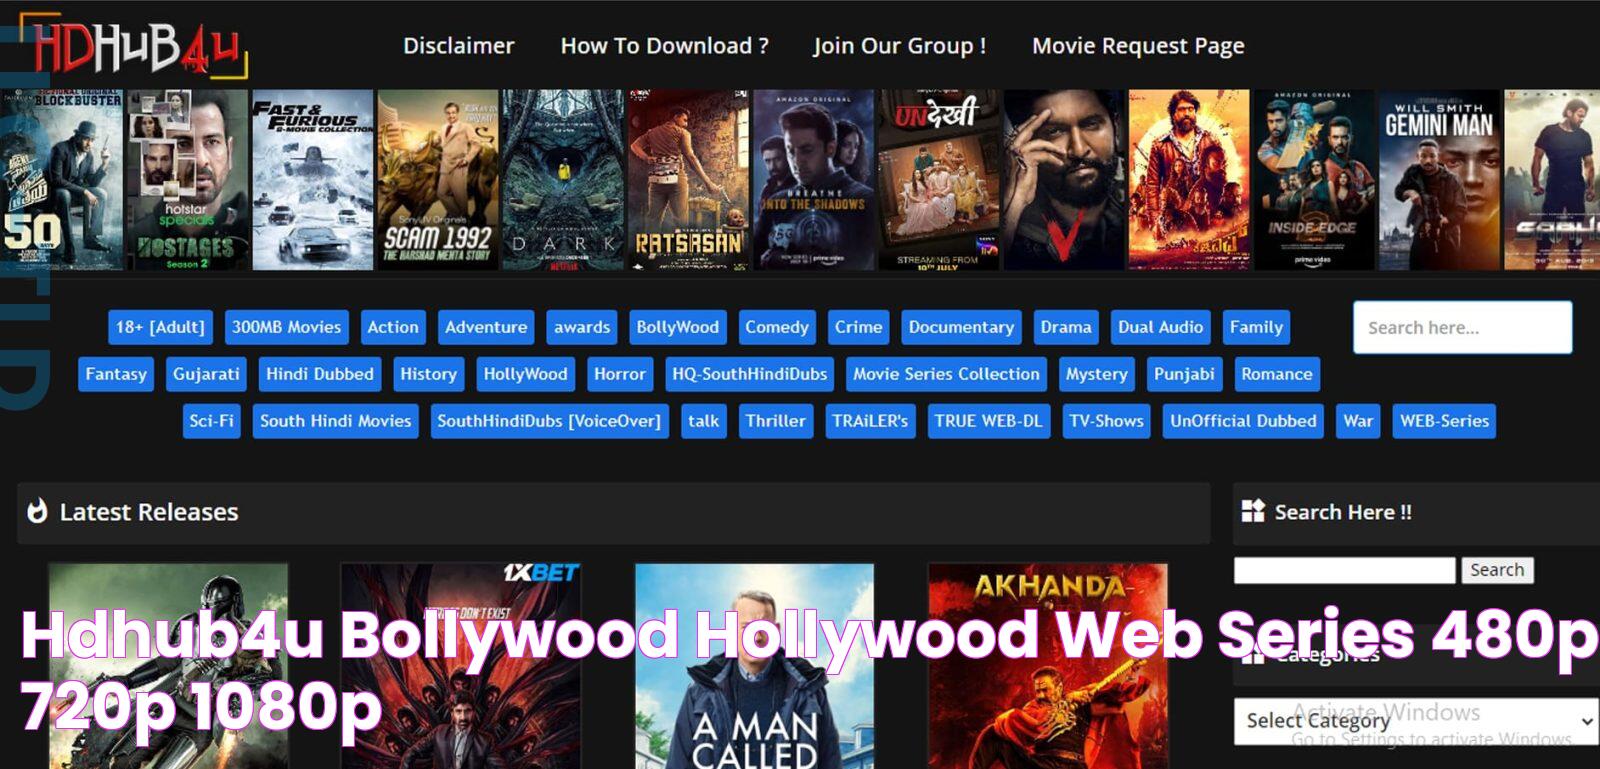Select Romance category

click(x=1277, y=374)
